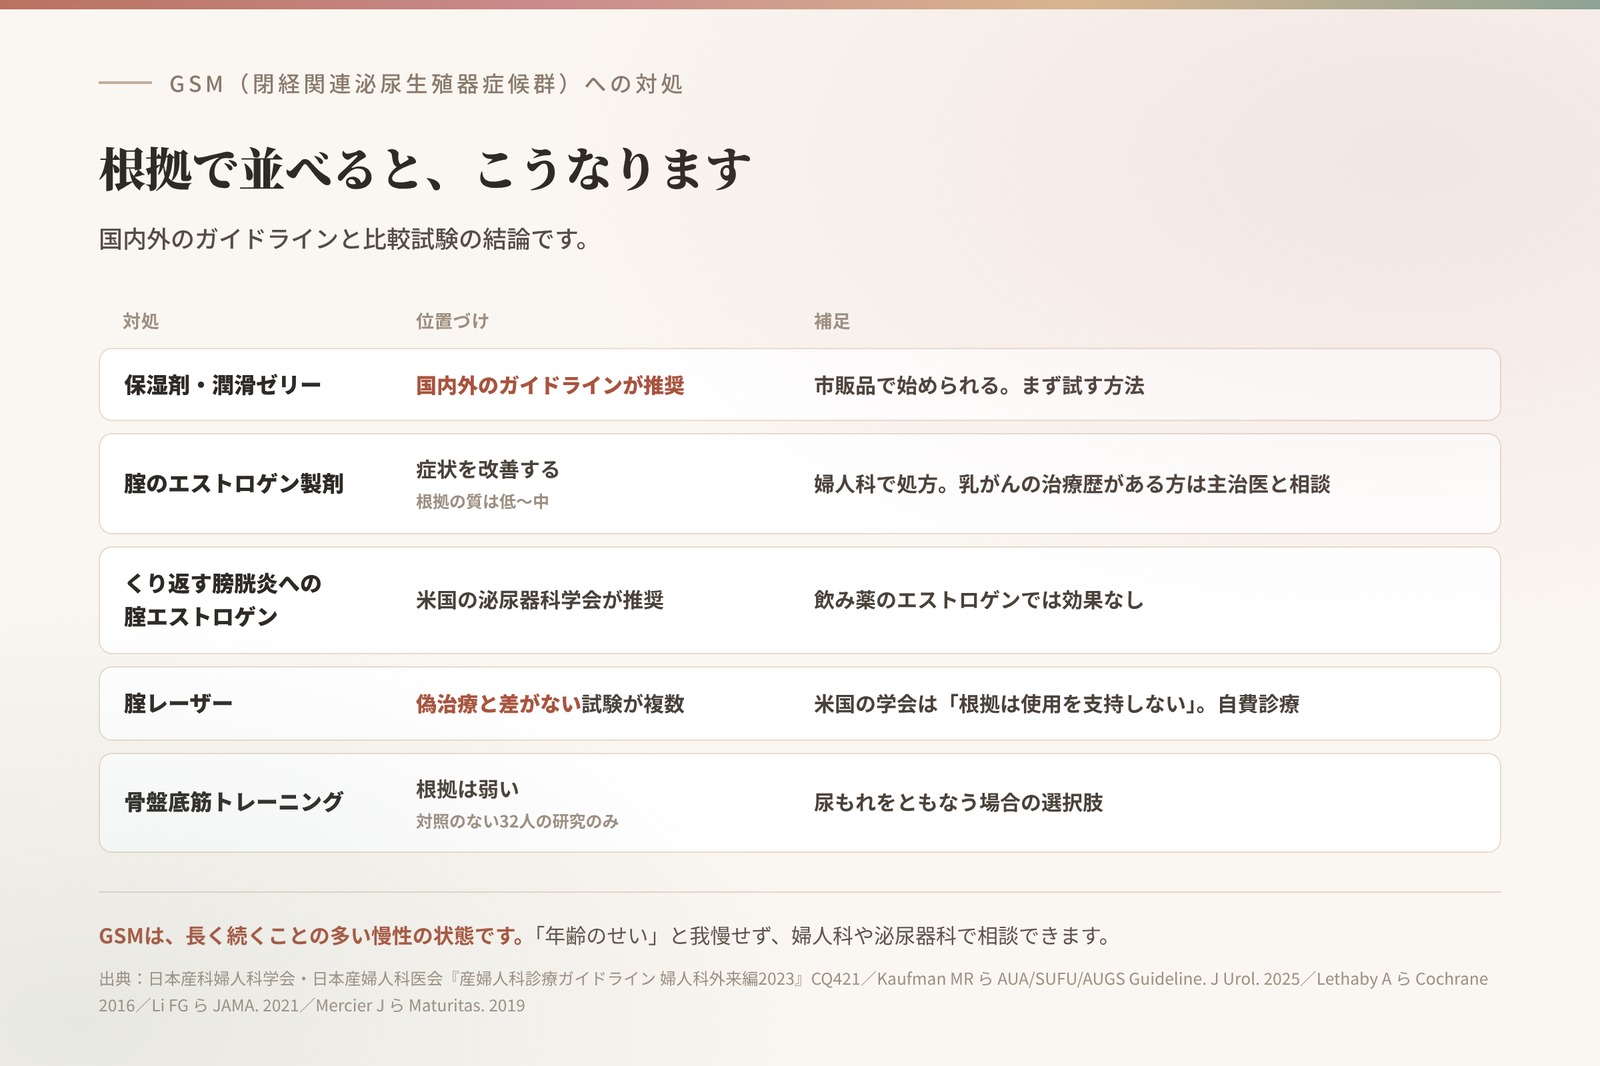Select the cell 腟のエストロゲン製剤
Image resolution: width=1600 pixels, height=1066 pixels.
tap(234, 484)
